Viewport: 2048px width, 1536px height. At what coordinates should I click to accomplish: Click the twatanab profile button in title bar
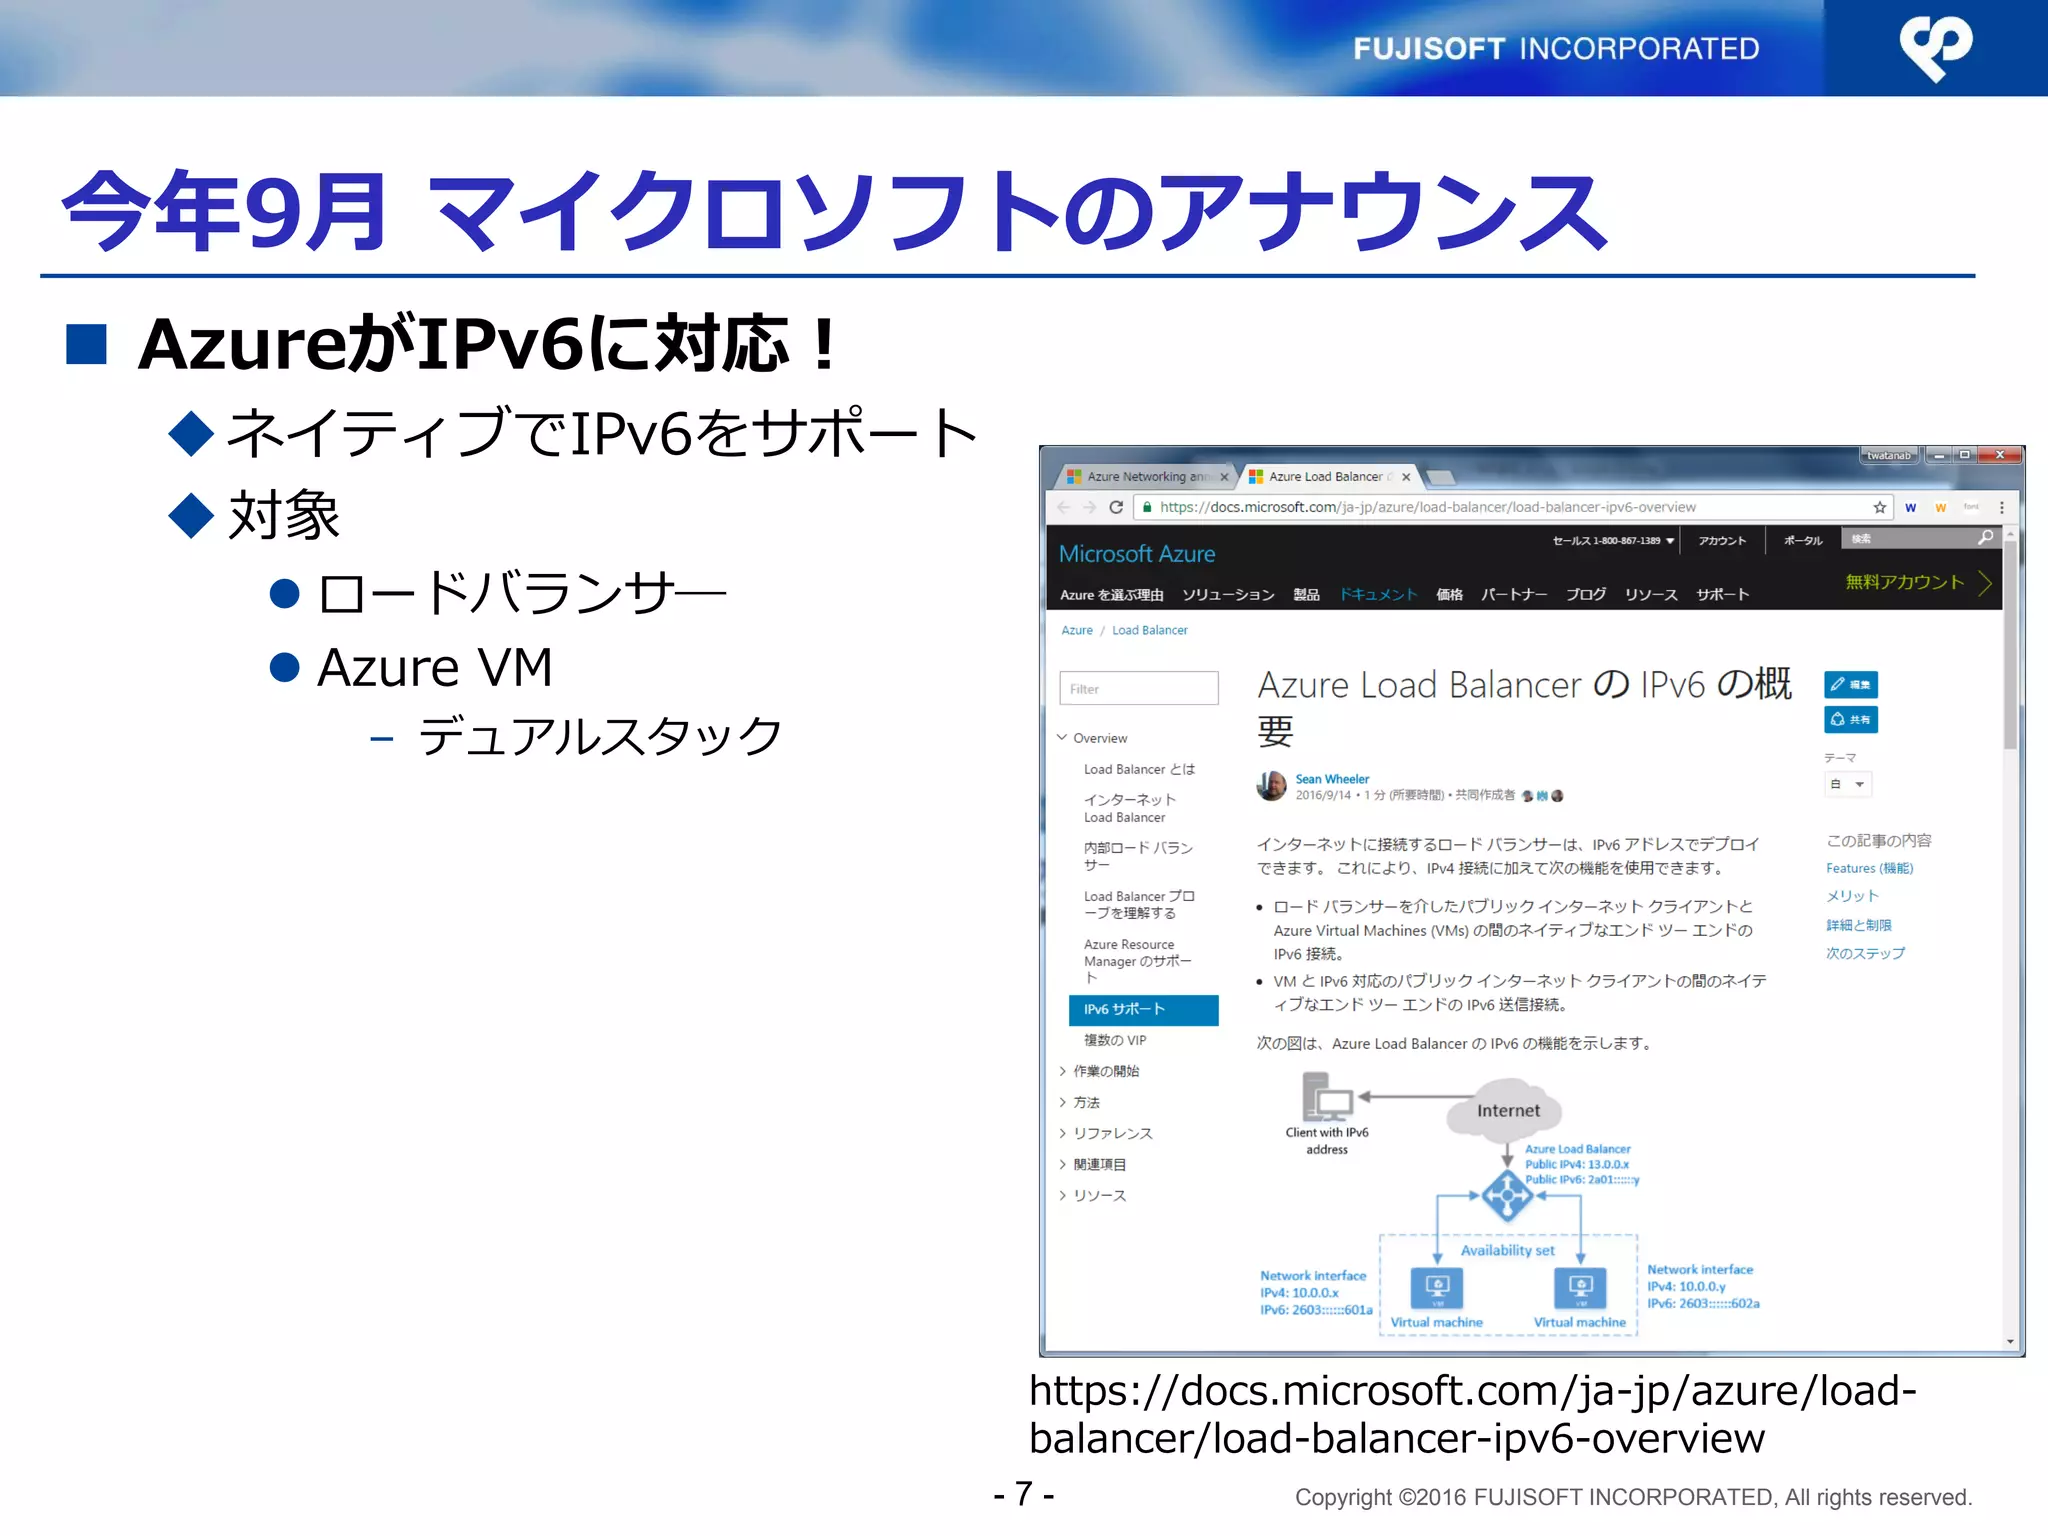point(1888,455)
